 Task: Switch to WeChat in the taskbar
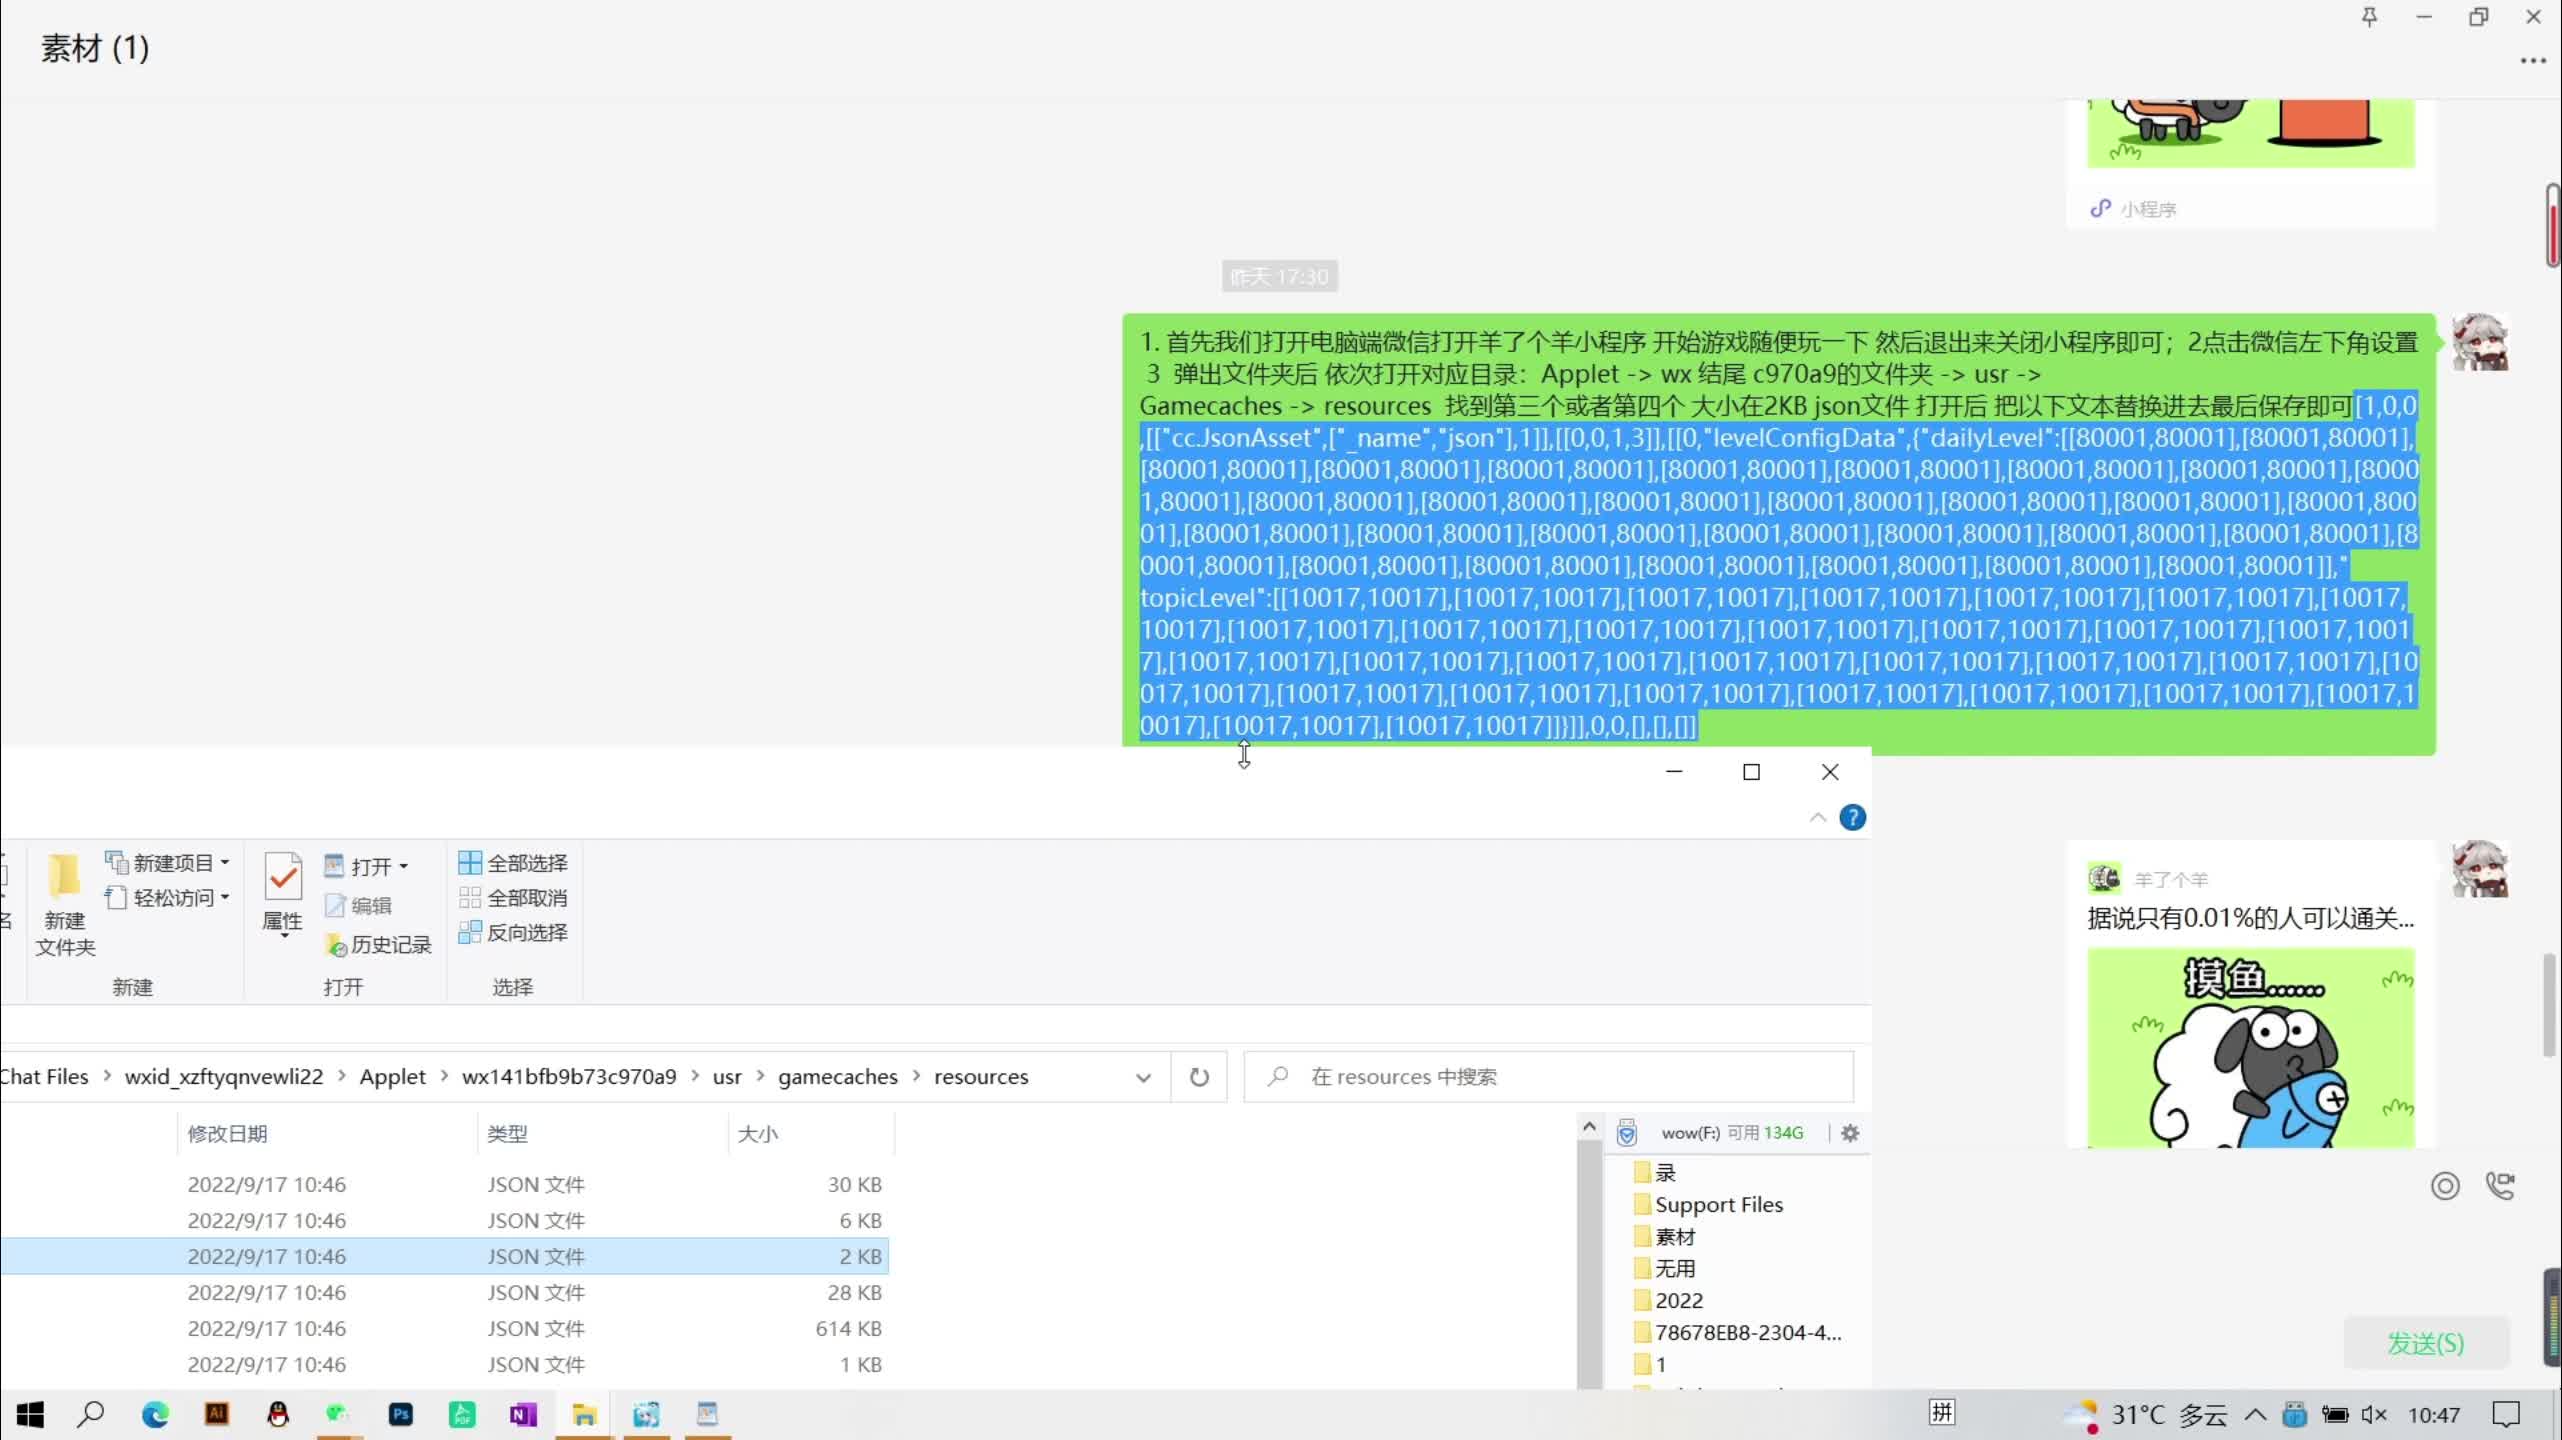pyautogui.click(x=338, y=1414)
